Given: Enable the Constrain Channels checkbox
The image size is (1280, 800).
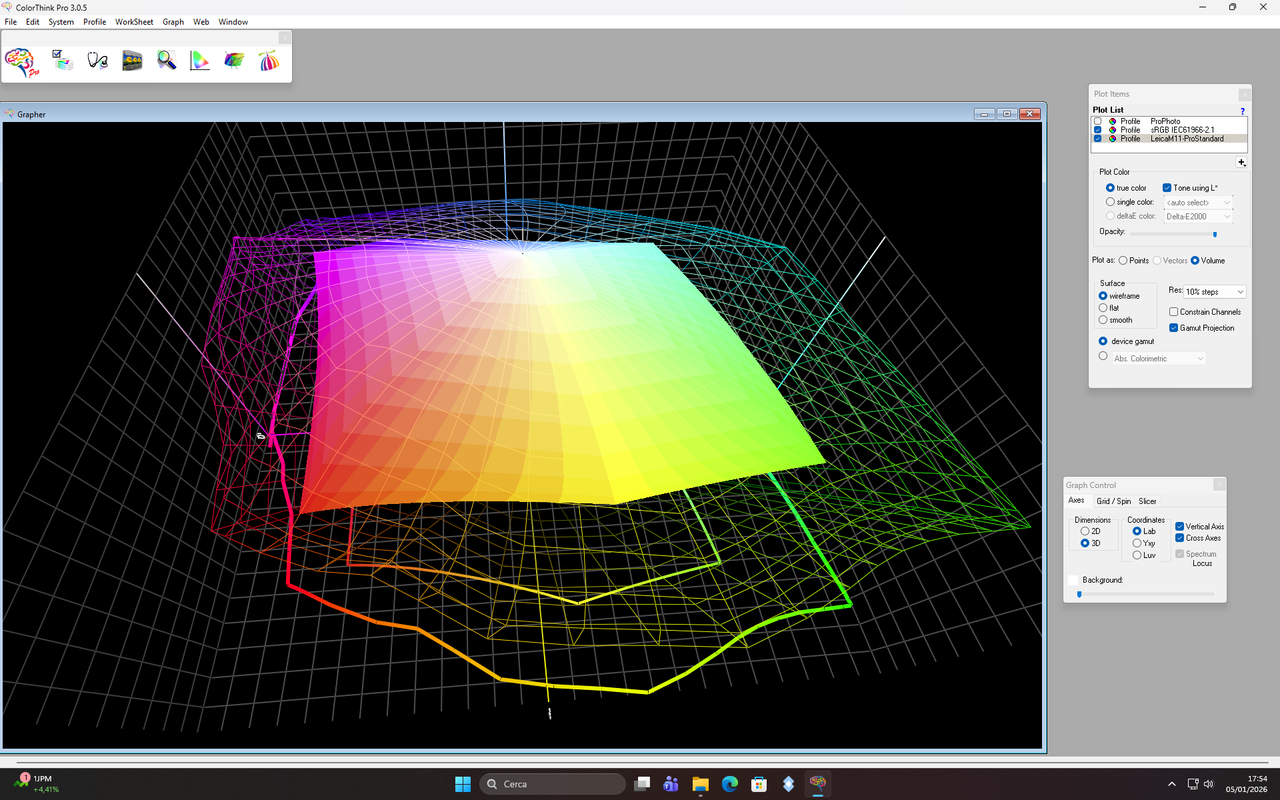Looking at the screenshot, I should [1174, 312].
